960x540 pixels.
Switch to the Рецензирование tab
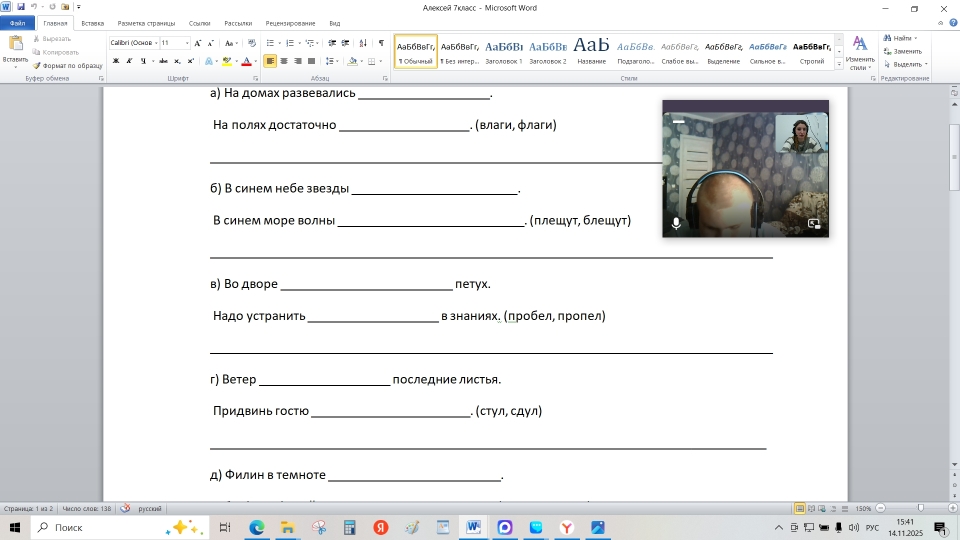[290, 22]
